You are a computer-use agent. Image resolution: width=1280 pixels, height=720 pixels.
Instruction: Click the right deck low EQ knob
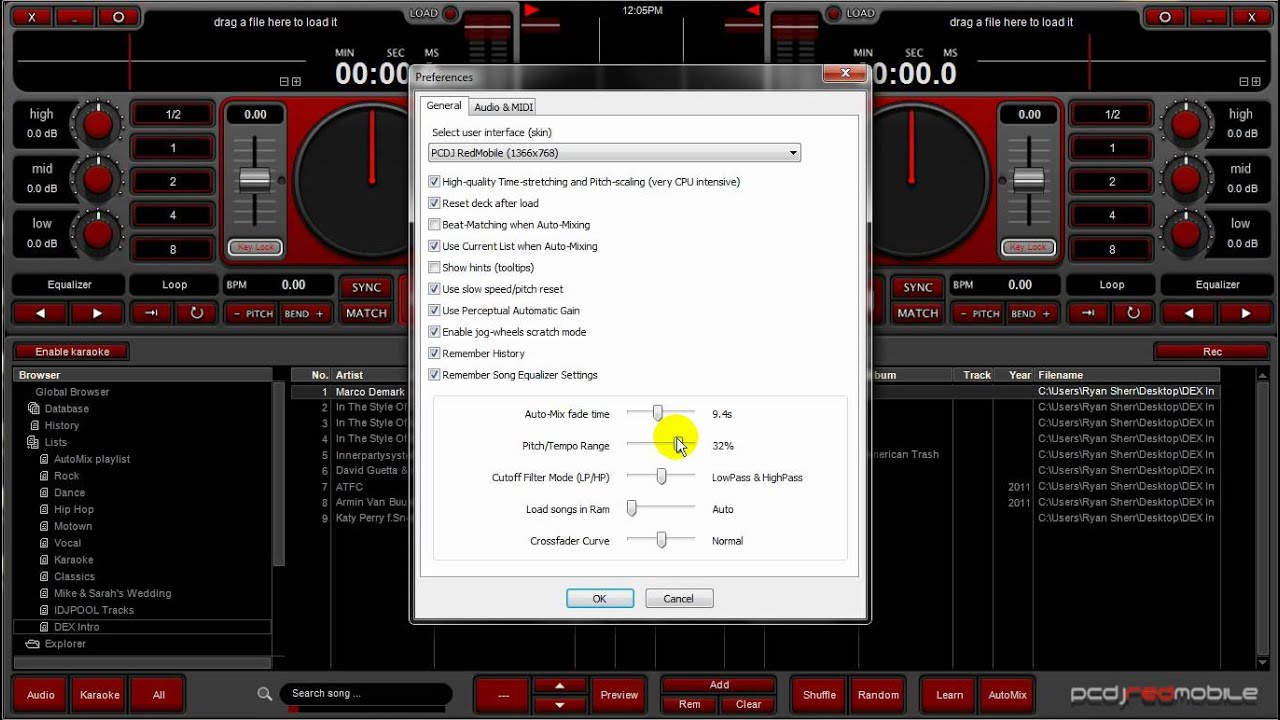tap(1186, 233)
